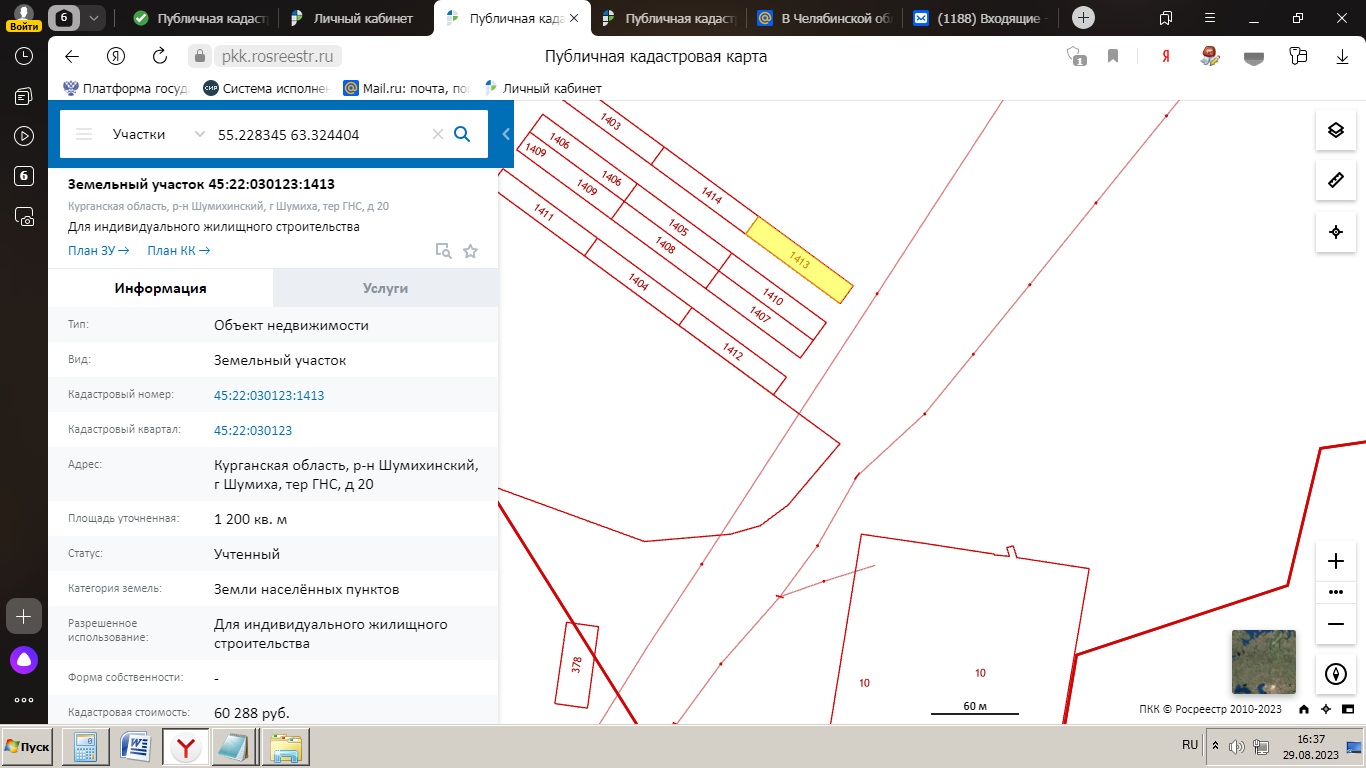Viewport: 1366px width, 768px height.
Task: Select the highlighted yellow parcel 1413
Action: [x=800, y=260]
